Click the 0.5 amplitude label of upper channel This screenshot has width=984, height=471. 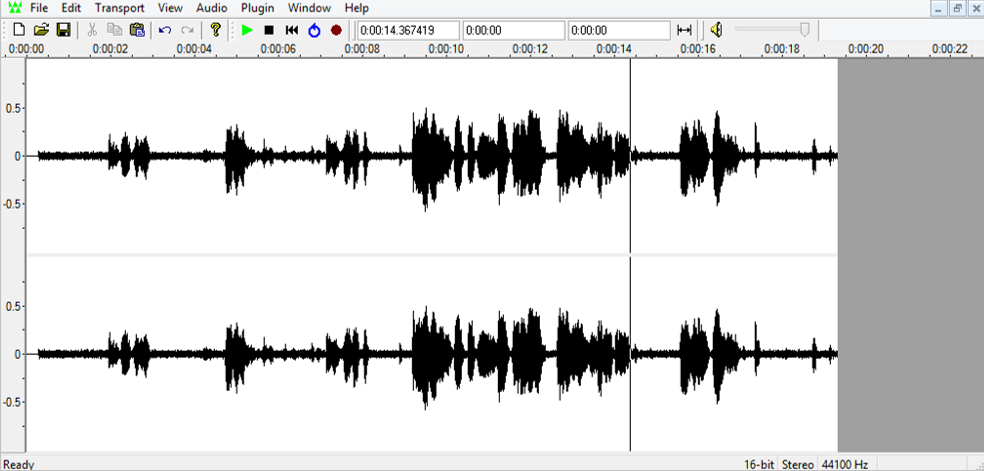pyautogui.click(x=14, y=108)
